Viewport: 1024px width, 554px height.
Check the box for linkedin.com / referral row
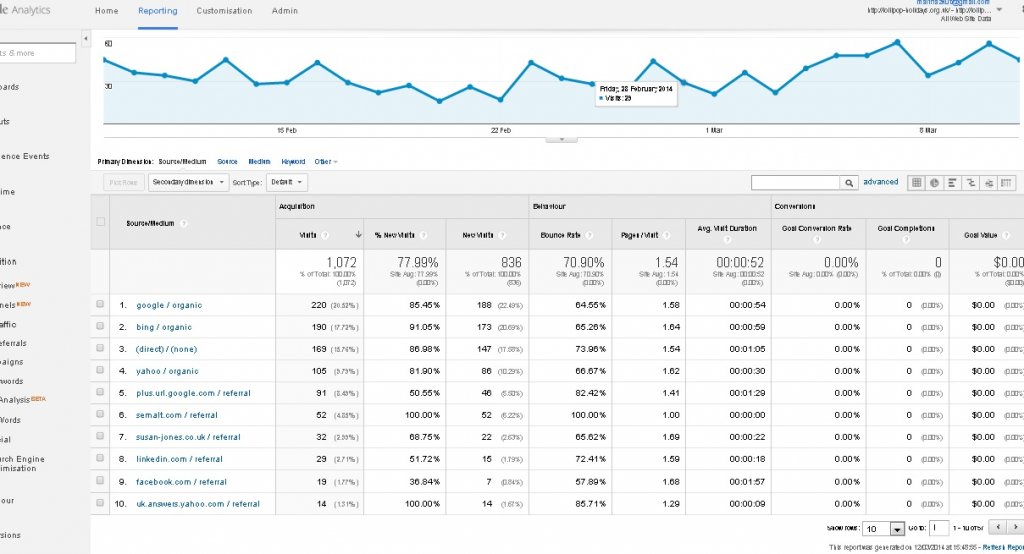100,459
